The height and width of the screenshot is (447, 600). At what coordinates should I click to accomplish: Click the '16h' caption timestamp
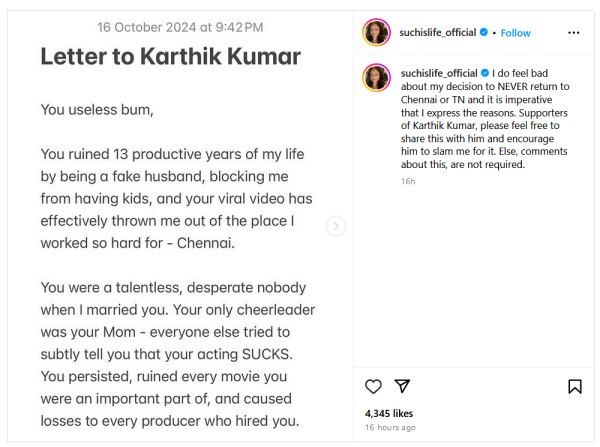[x=408, y=181]
